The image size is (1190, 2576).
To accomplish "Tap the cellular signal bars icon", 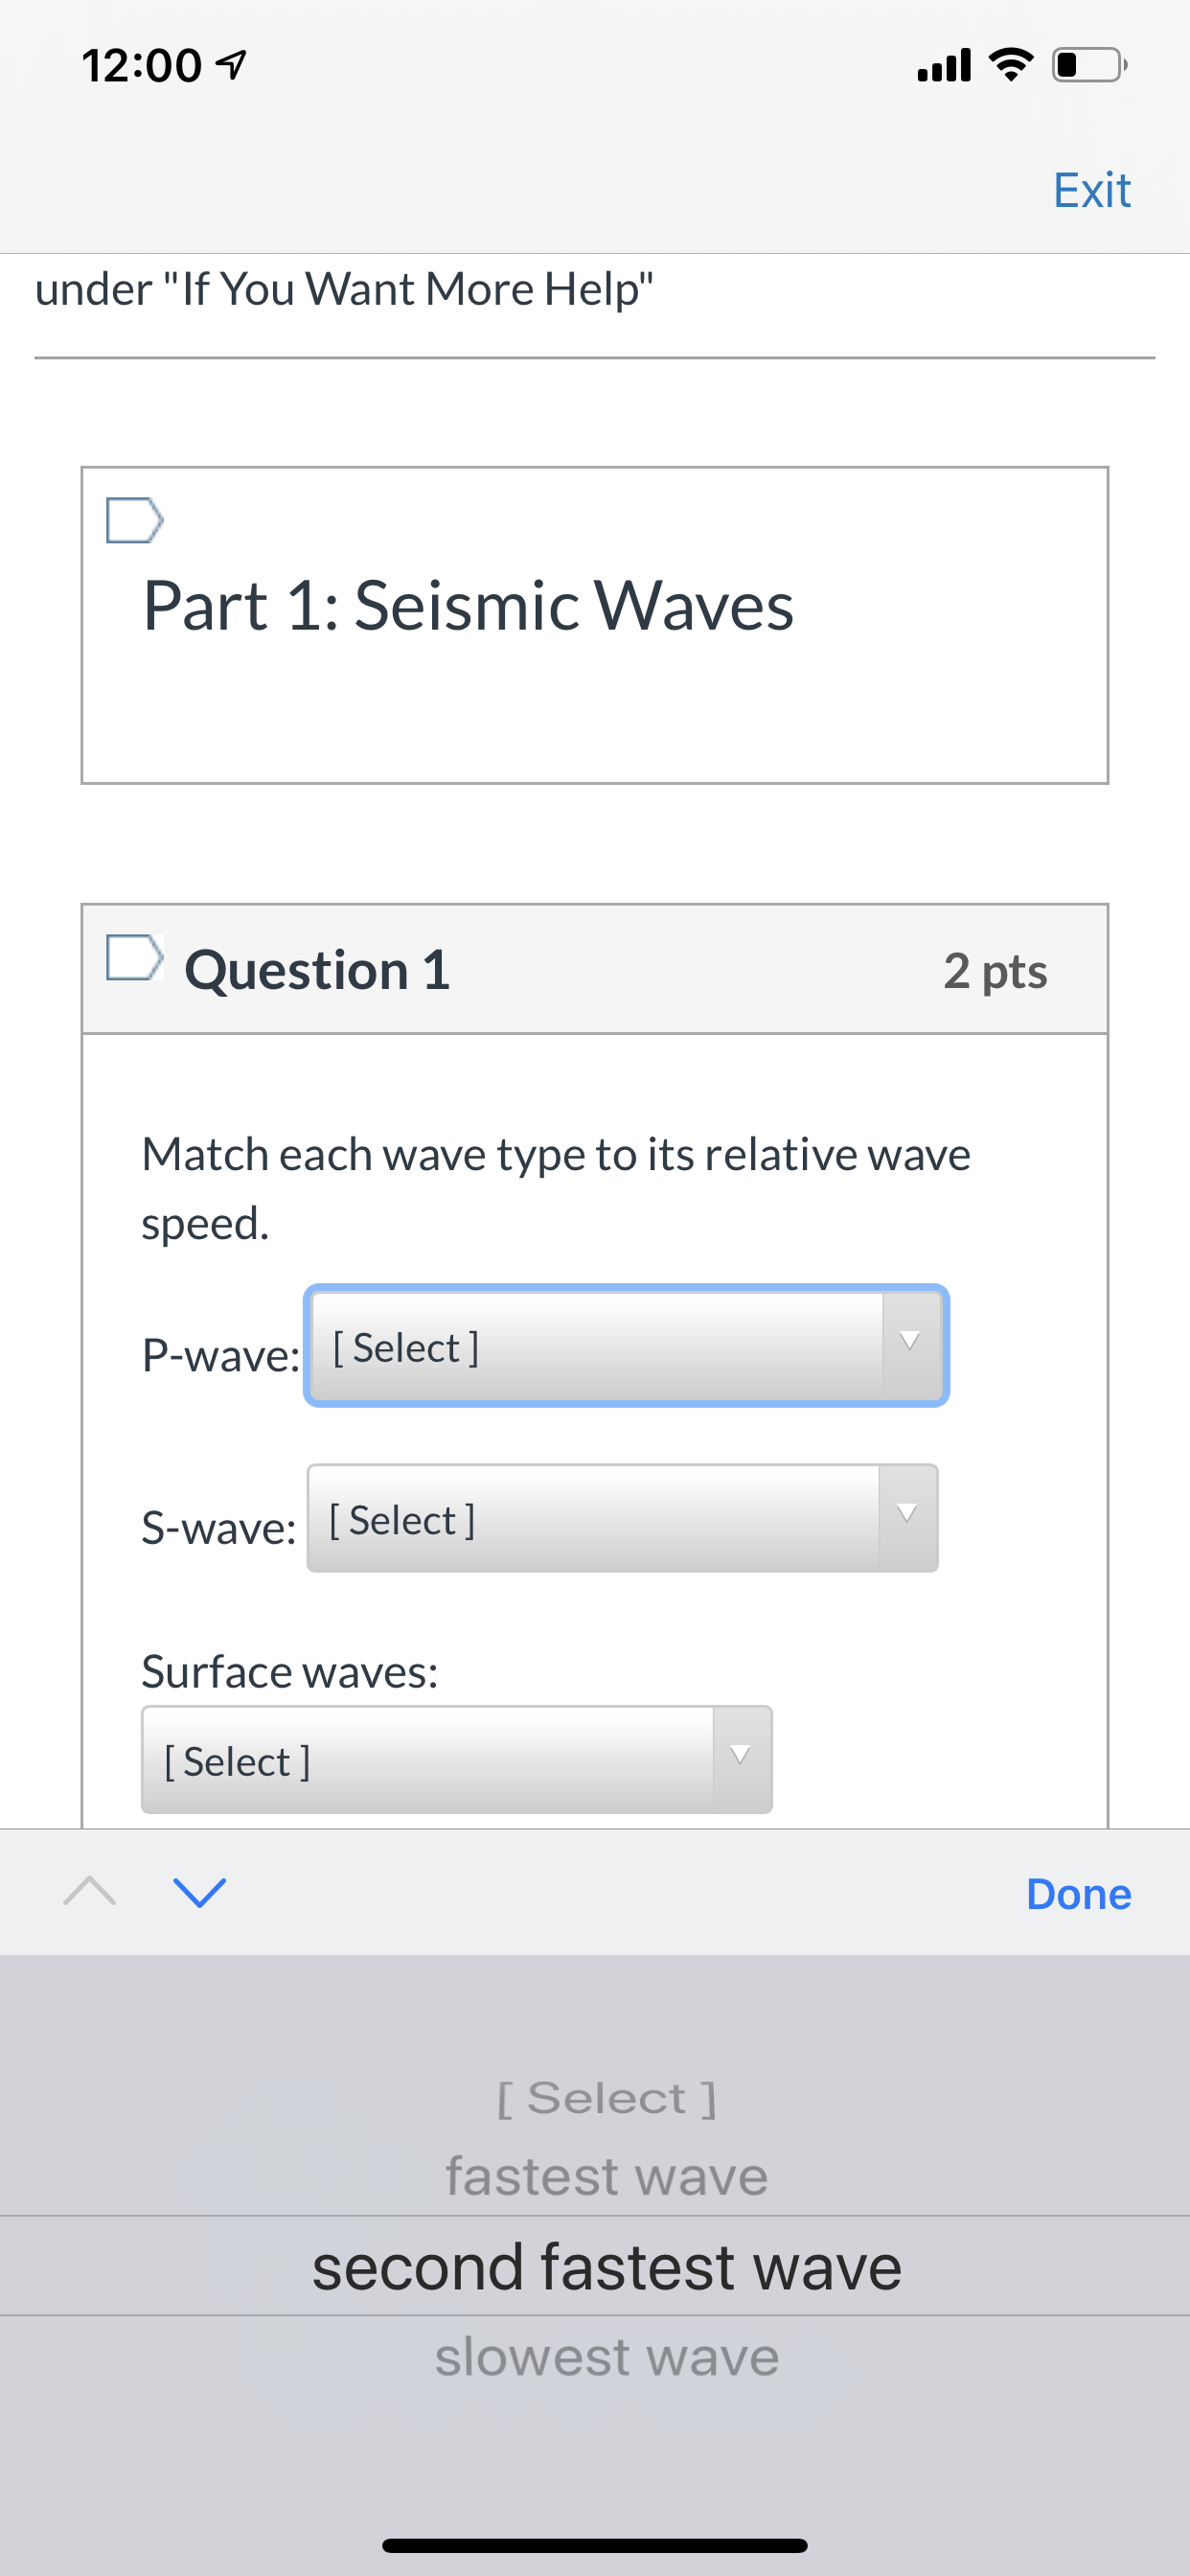I will tap(944, 65).
